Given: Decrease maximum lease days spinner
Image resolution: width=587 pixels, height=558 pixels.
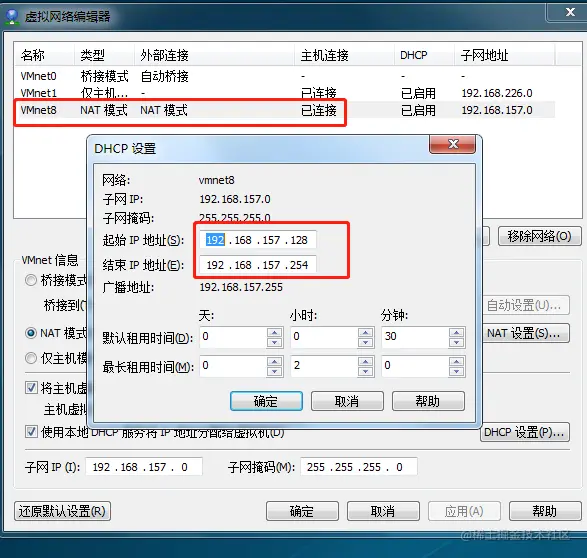Looking at the screenshot, I should [x=275, y=371].
